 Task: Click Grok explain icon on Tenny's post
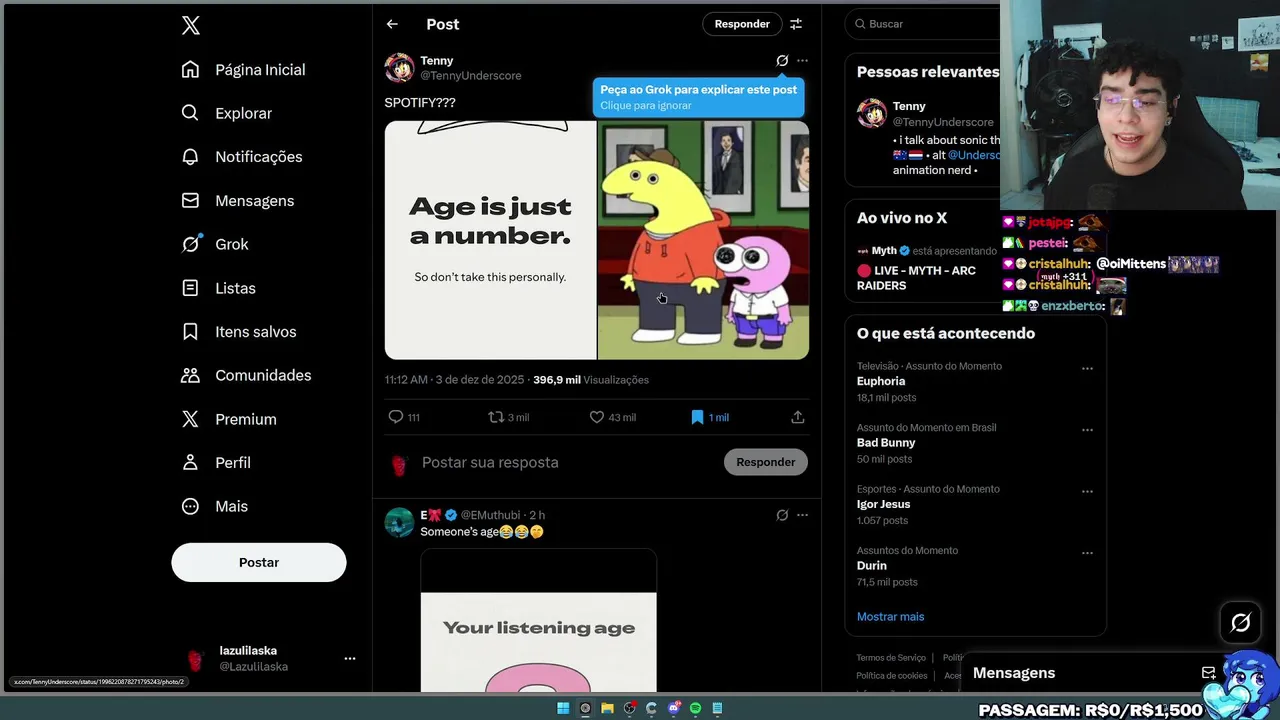point(782,61)
